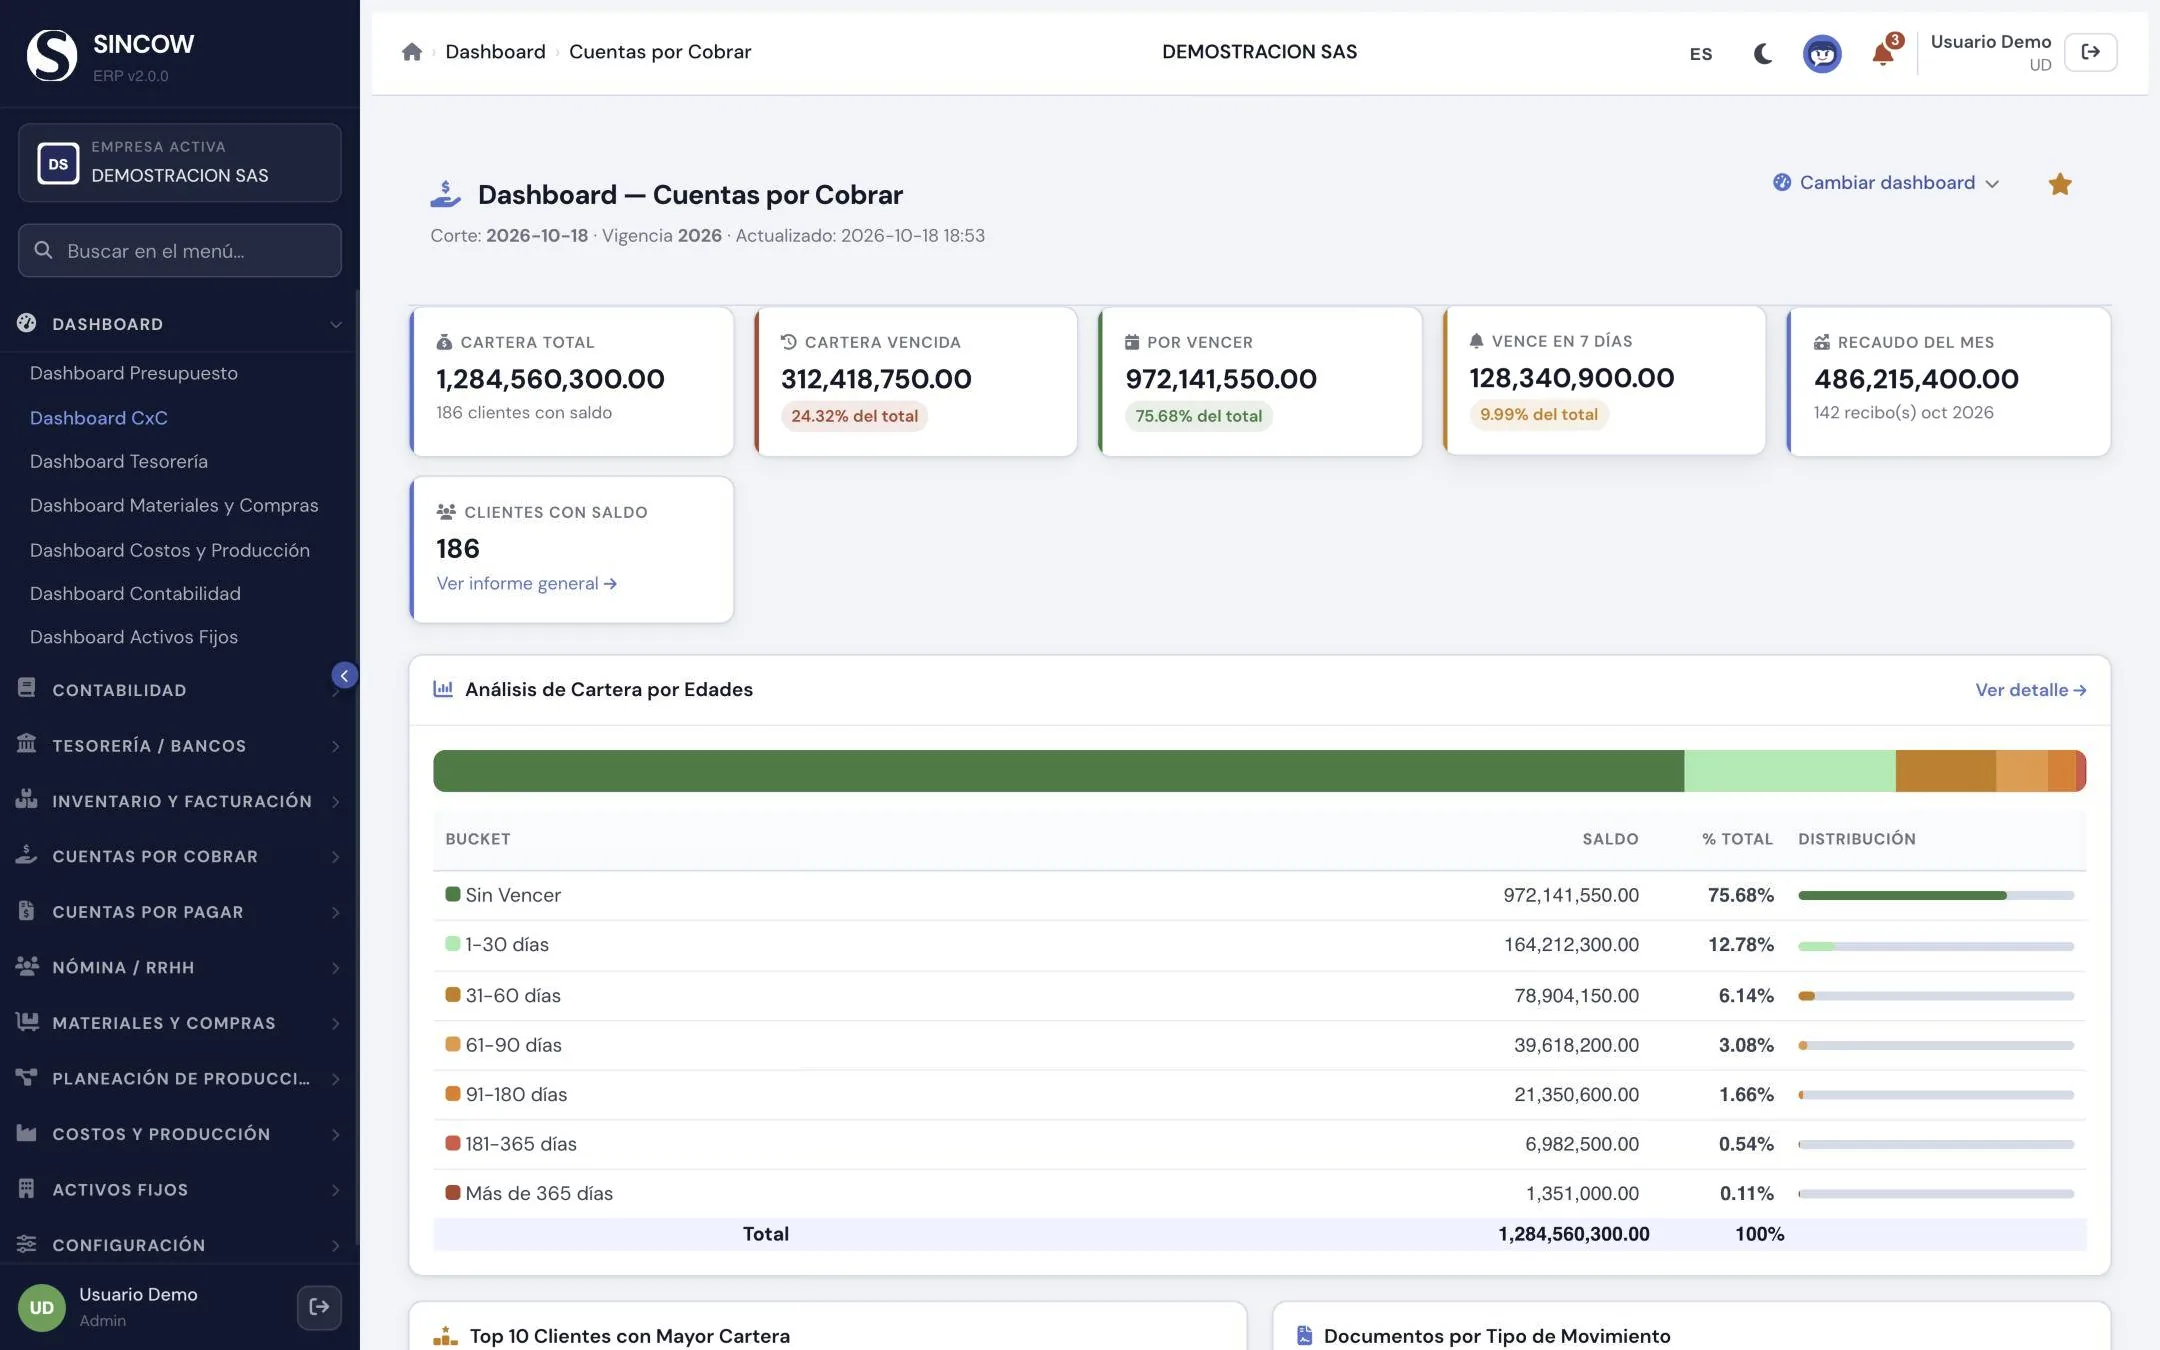Select Dashboard CxC menu item
This screenshot has width=2160, height=1350.
click(x=99, y=418)
